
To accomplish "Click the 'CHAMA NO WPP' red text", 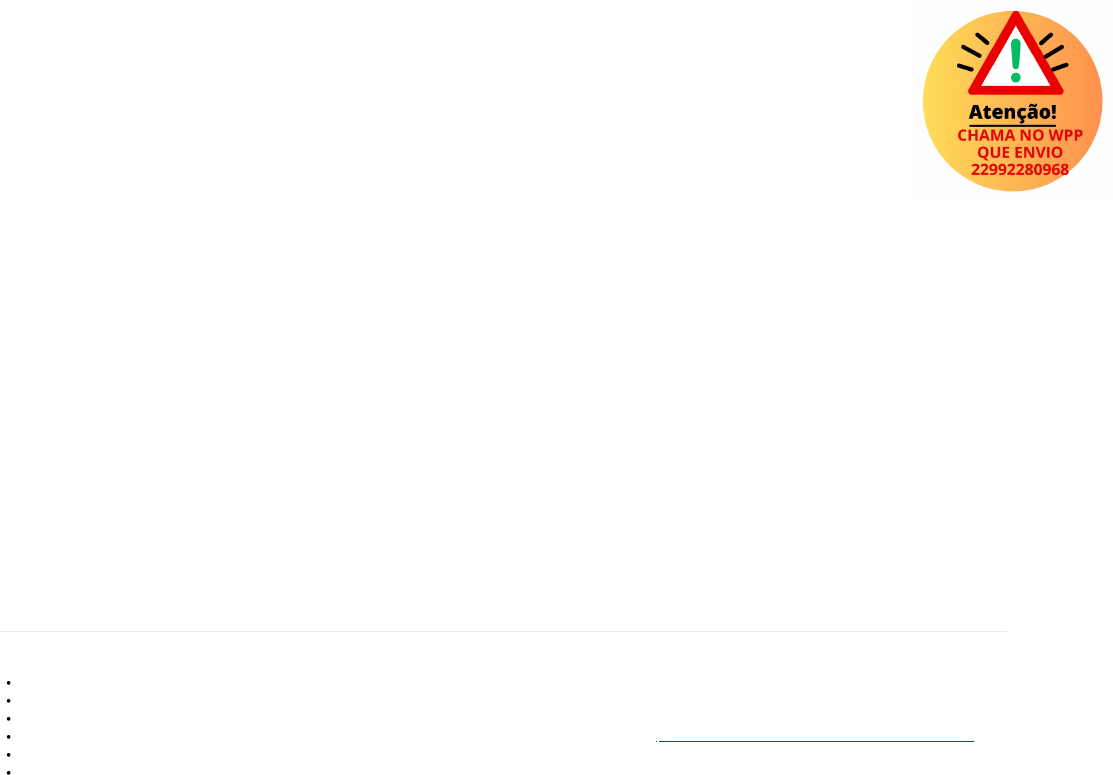I will click(1020, 135).
